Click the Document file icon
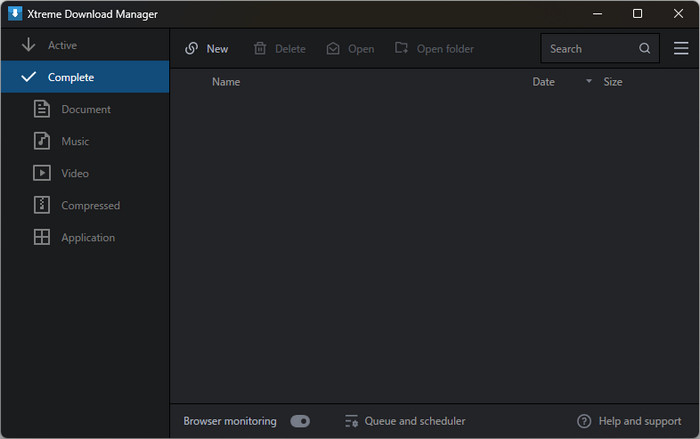 click(42, 109)
